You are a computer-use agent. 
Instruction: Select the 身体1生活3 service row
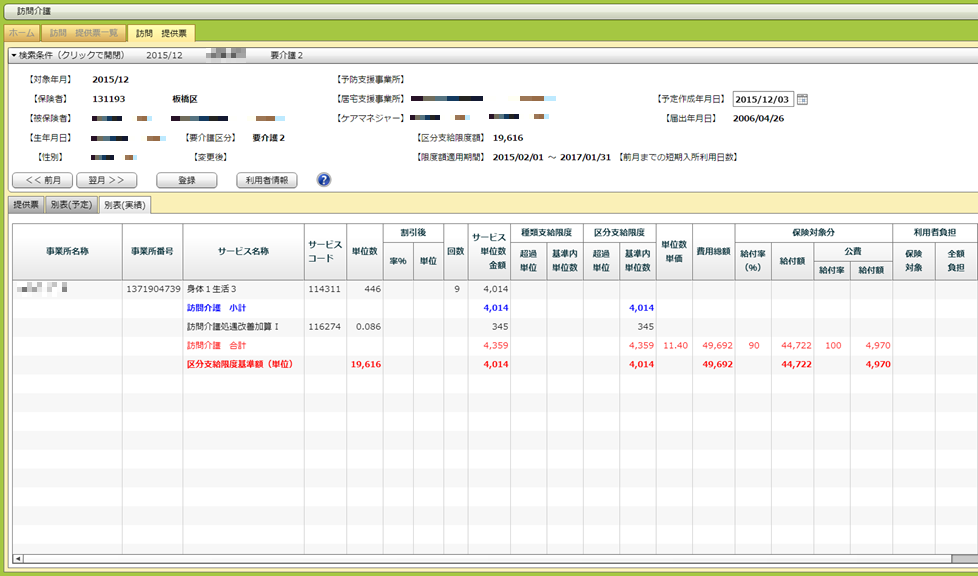click(x=212, y=288)
